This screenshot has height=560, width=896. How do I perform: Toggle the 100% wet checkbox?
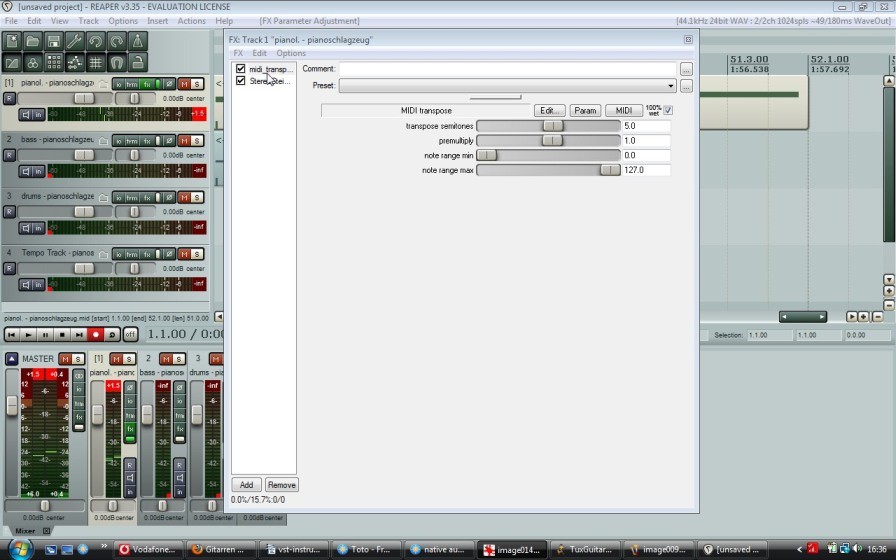click(x=668, y=110)
